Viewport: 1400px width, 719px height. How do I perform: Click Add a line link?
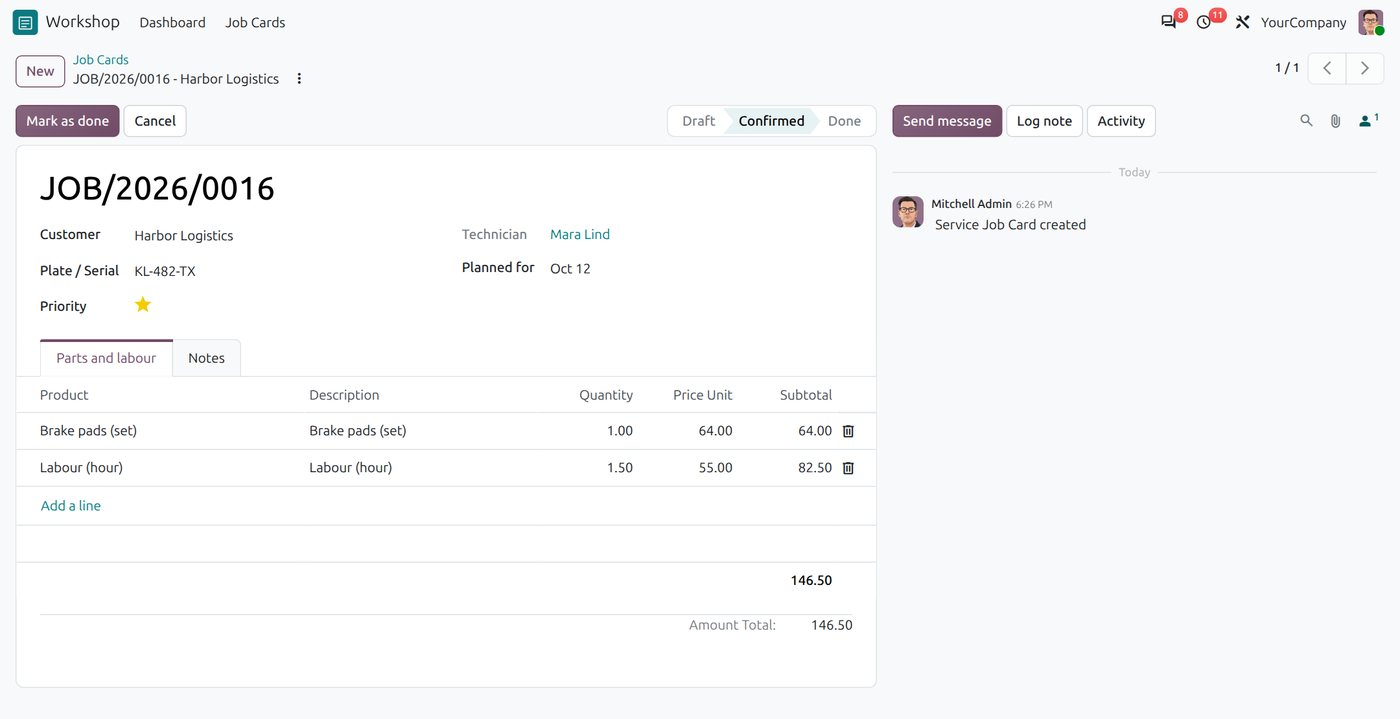click(x=71, y=506)
